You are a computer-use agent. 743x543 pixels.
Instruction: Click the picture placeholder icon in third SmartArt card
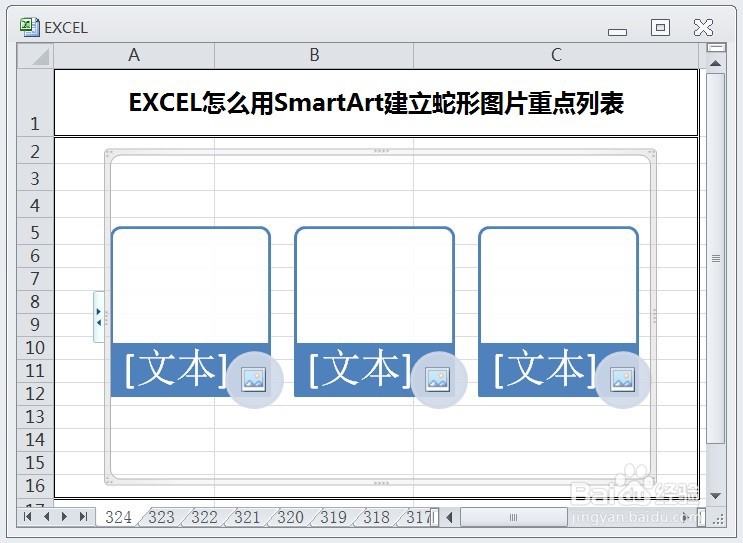(x=623, y=380)
